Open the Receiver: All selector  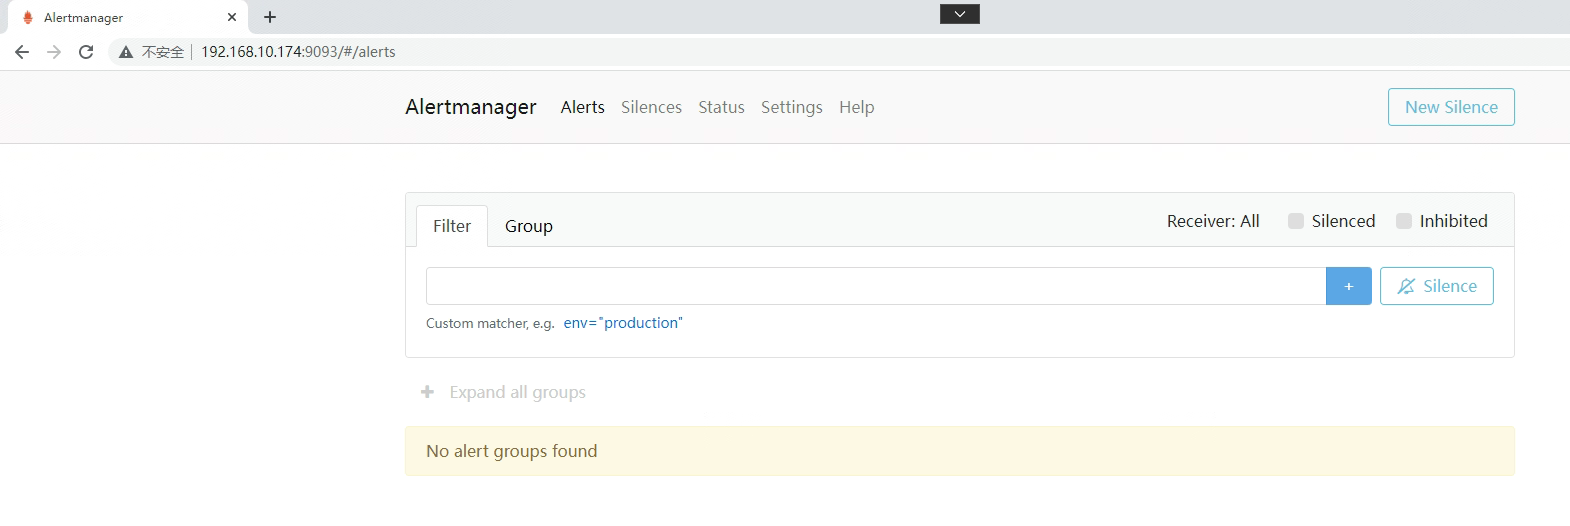[x=1213, y=221]
